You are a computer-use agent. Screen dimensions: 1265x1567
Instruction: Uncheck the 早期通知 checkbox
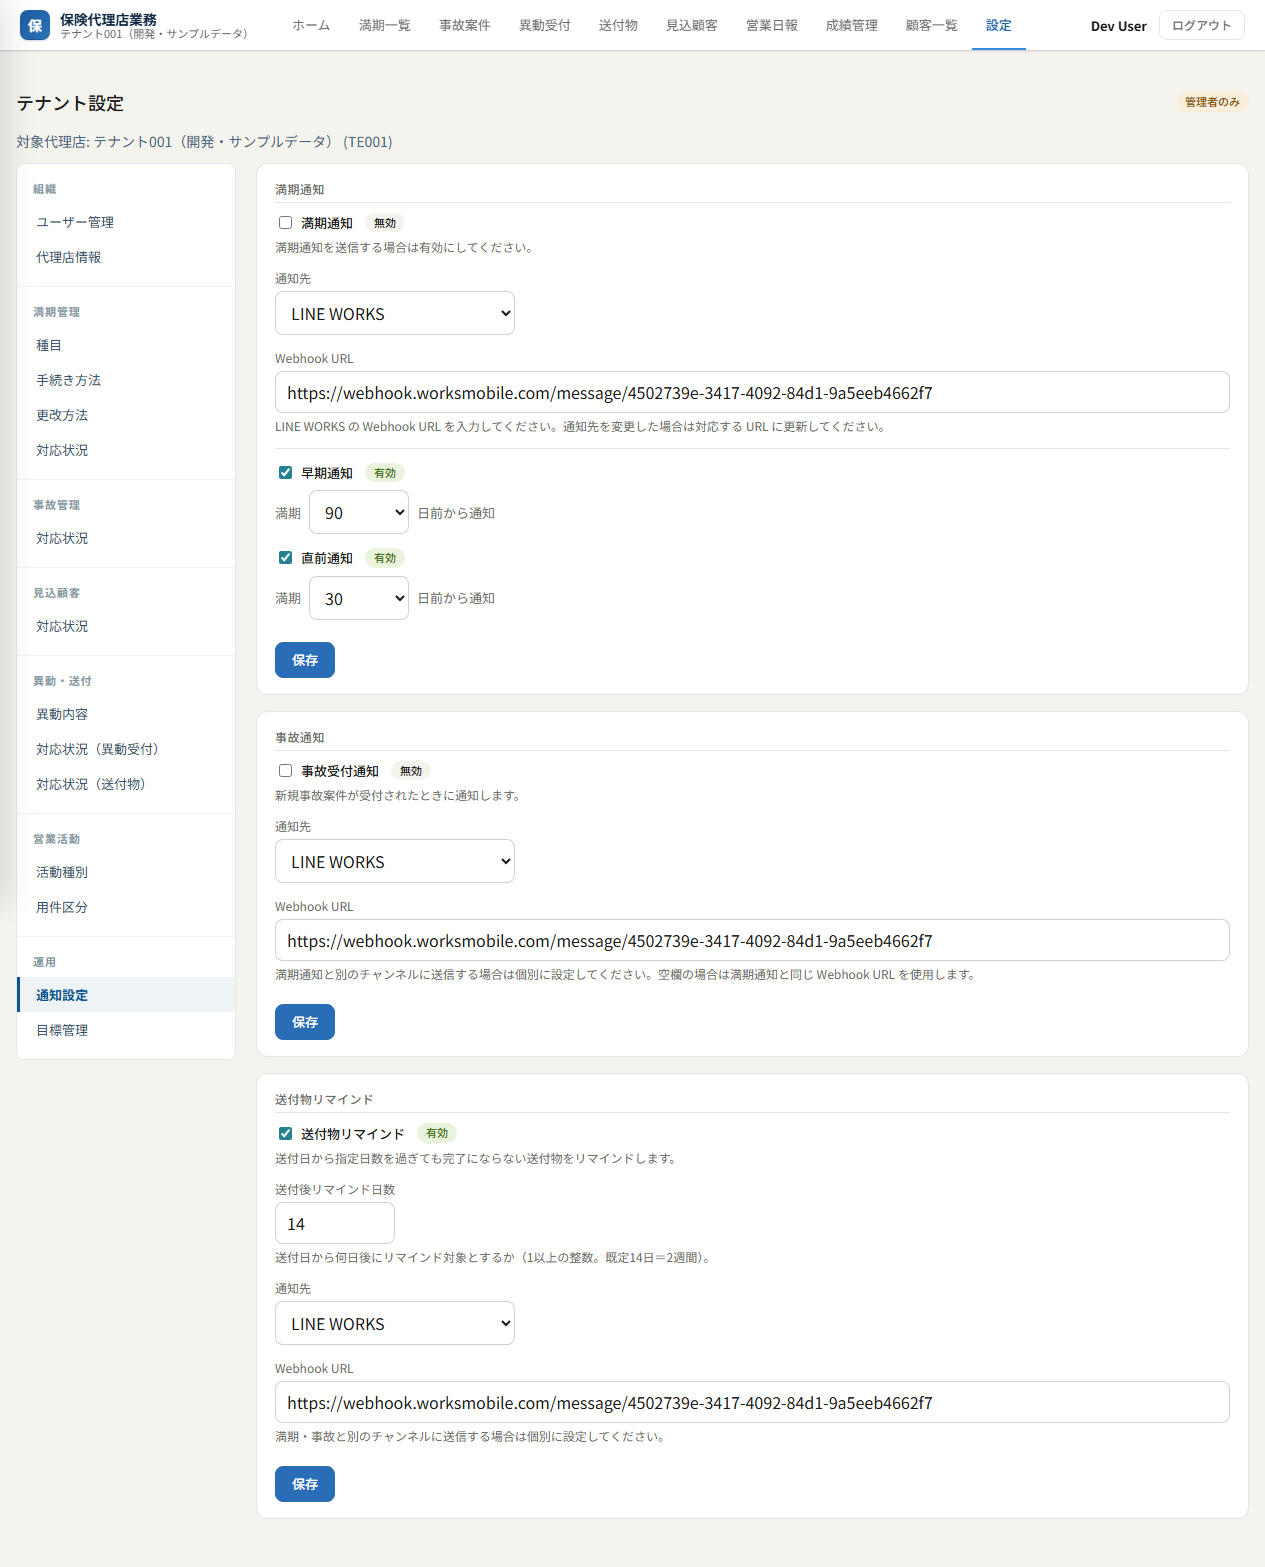pyautogui.click(x=285, y=473)
